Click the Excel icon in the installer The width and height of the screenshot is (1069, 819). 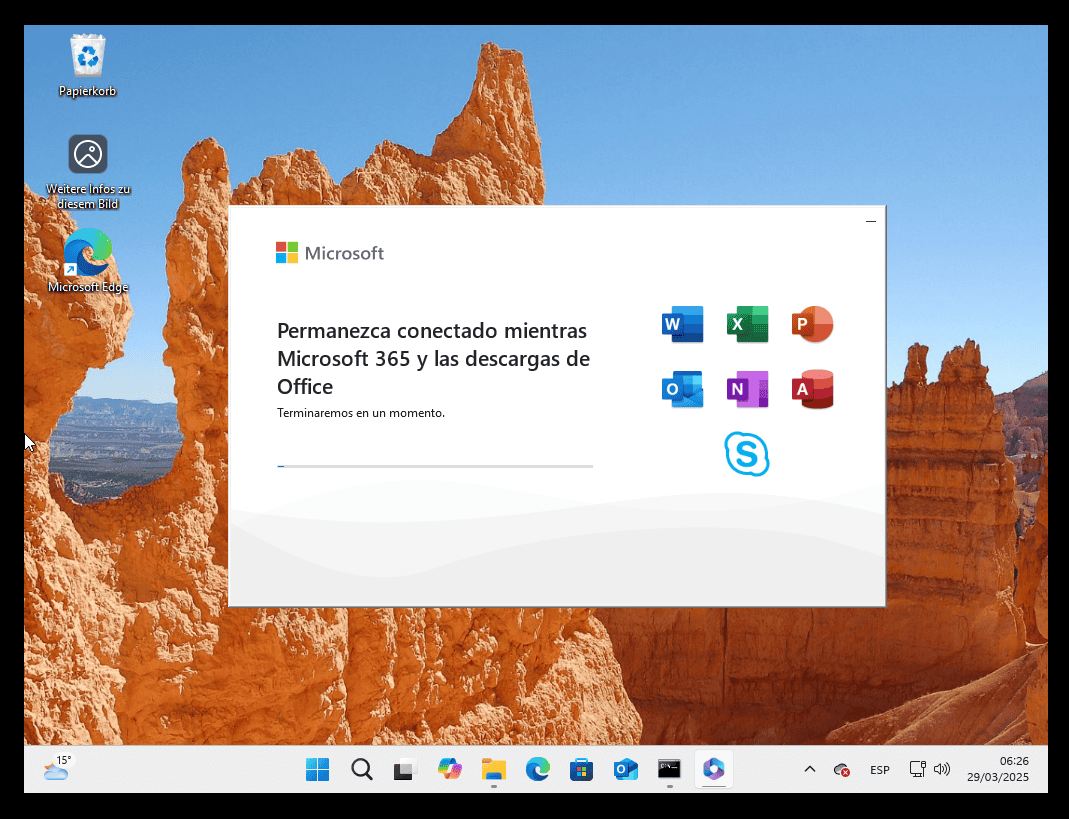(x=747, y=324)
